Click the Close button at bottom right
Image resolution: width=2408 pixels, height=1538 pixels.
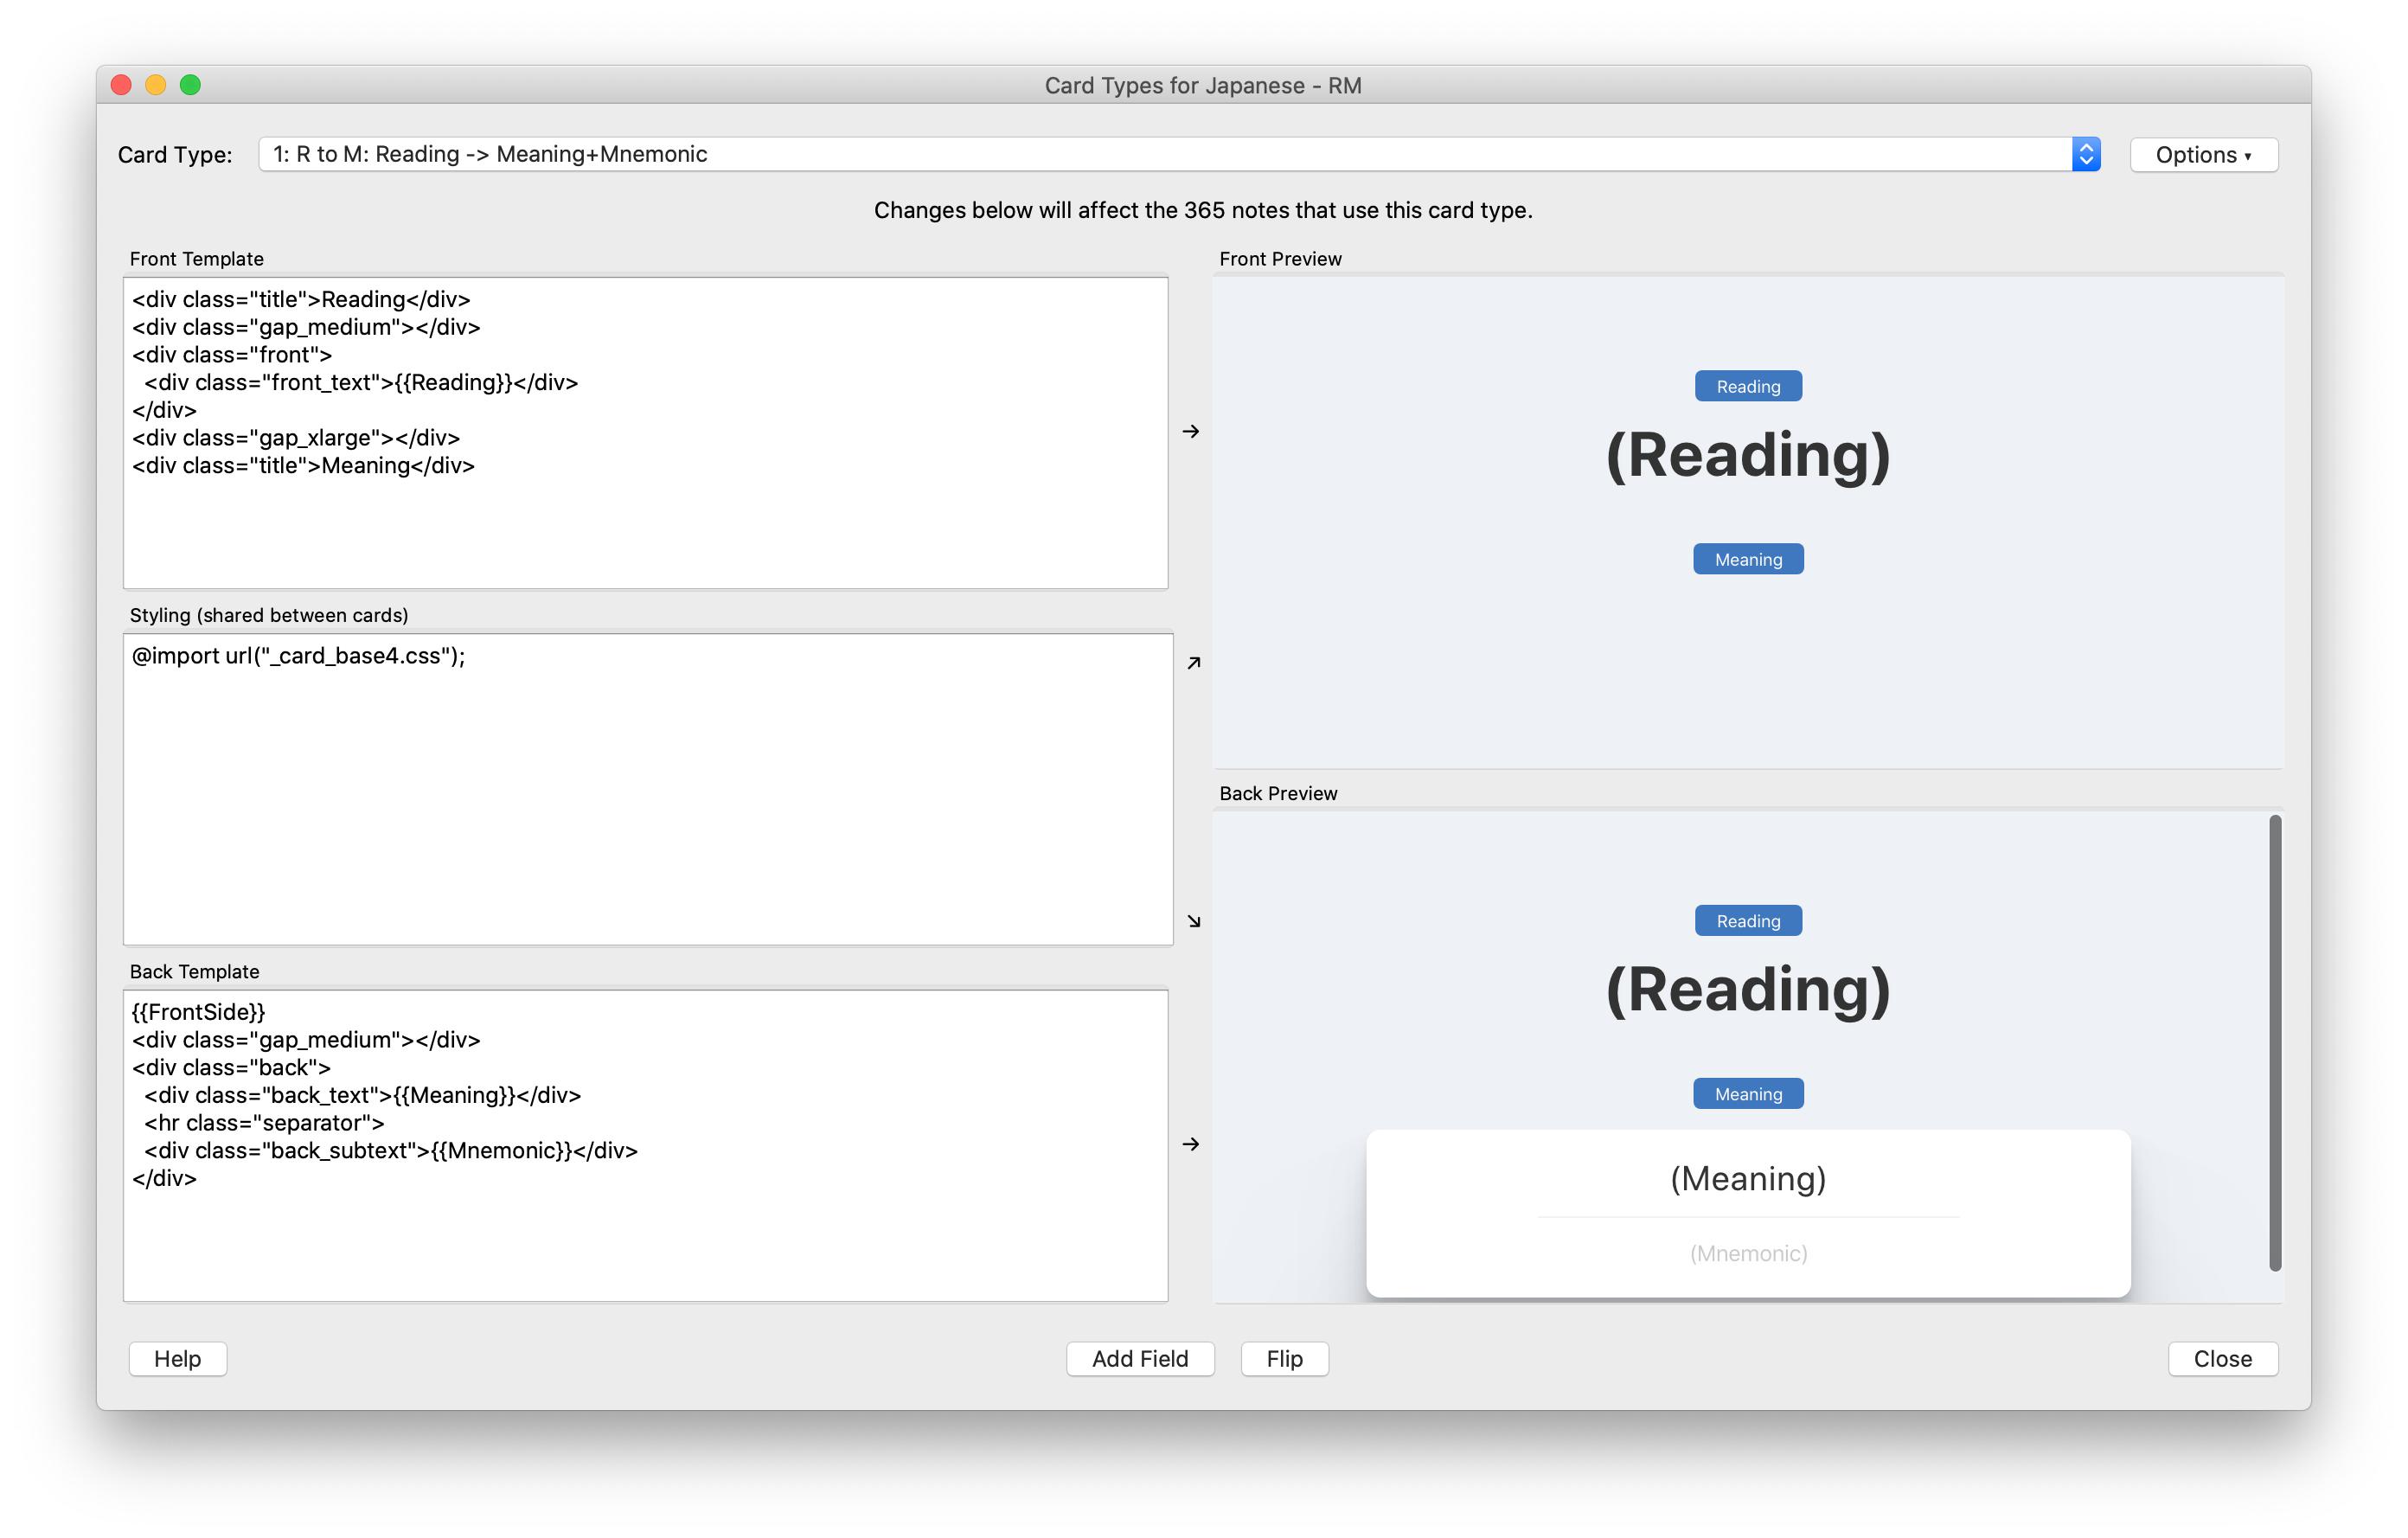(x=2222, y=1358)
